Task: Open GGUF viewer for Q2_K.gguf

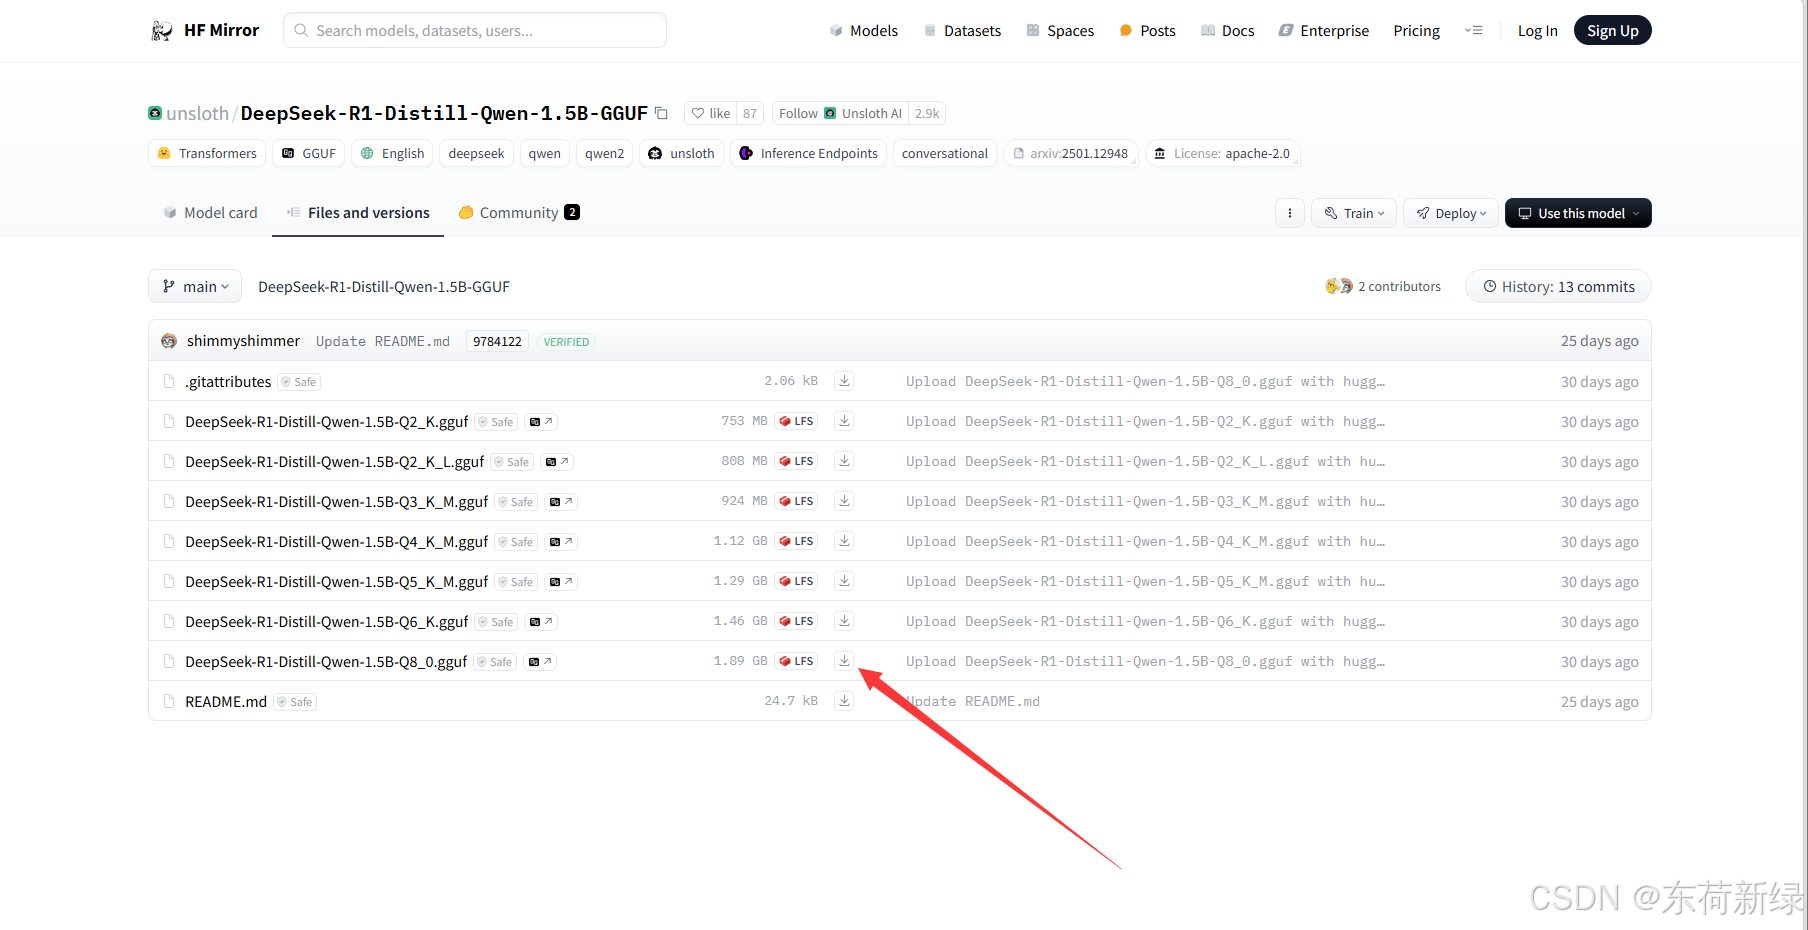Action: pyautogui.click(x=541, y=422)
